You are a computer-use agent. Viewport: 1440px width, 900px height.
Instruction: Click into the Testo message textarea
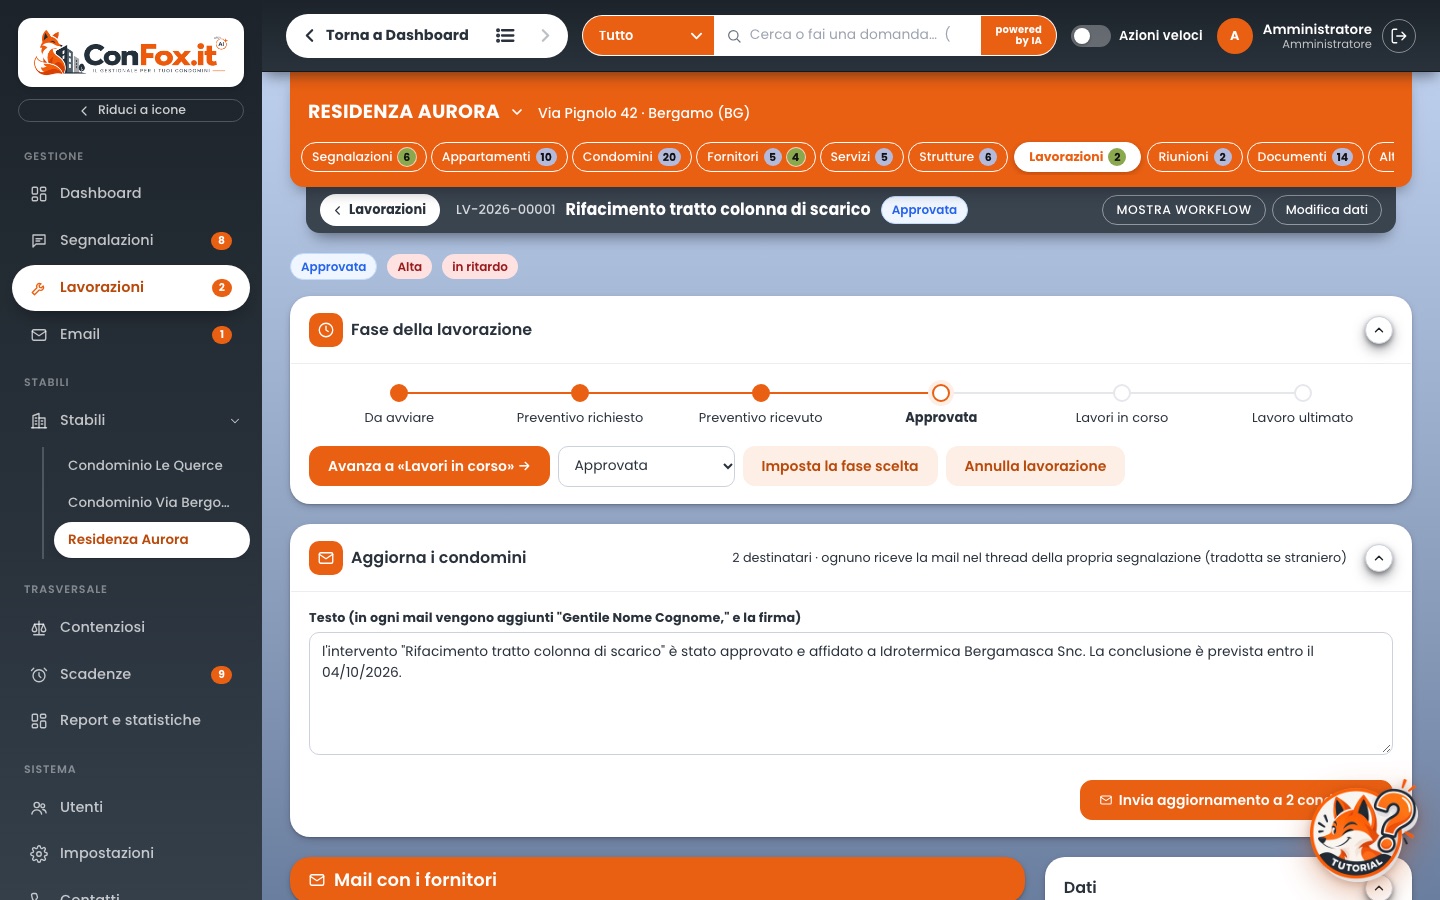[851, 693]
